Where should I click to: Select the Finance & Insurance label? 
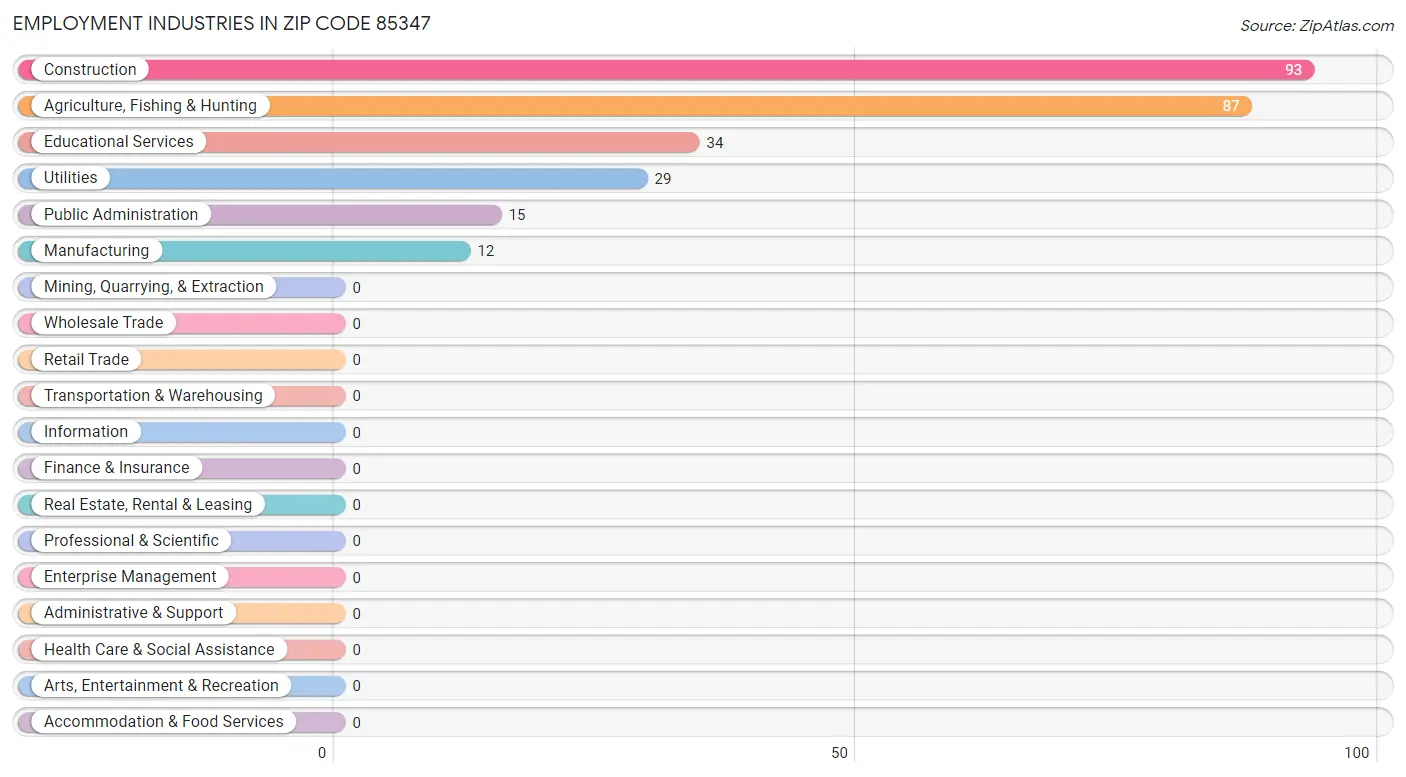(x=116, y=468)
